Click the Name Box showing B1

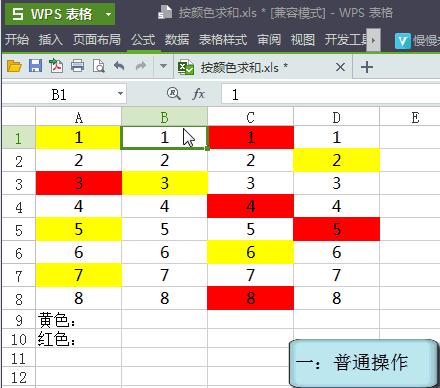[x=59, y=94]
